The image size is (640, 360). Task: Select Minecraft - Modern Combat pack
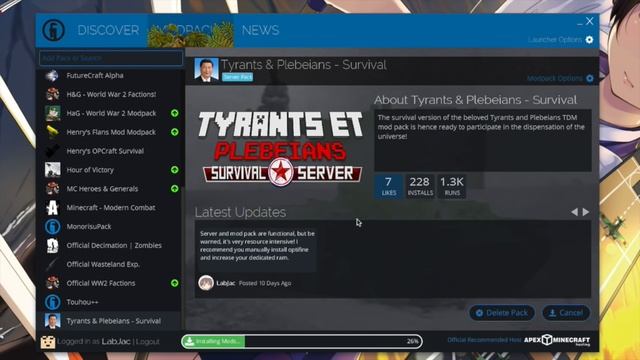[110, 207]
